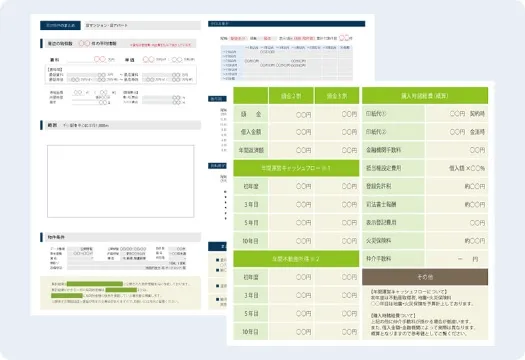Click 3年目 under 年間運営キャッシュフロー
The image size is (525, 360).
point(251,204)
